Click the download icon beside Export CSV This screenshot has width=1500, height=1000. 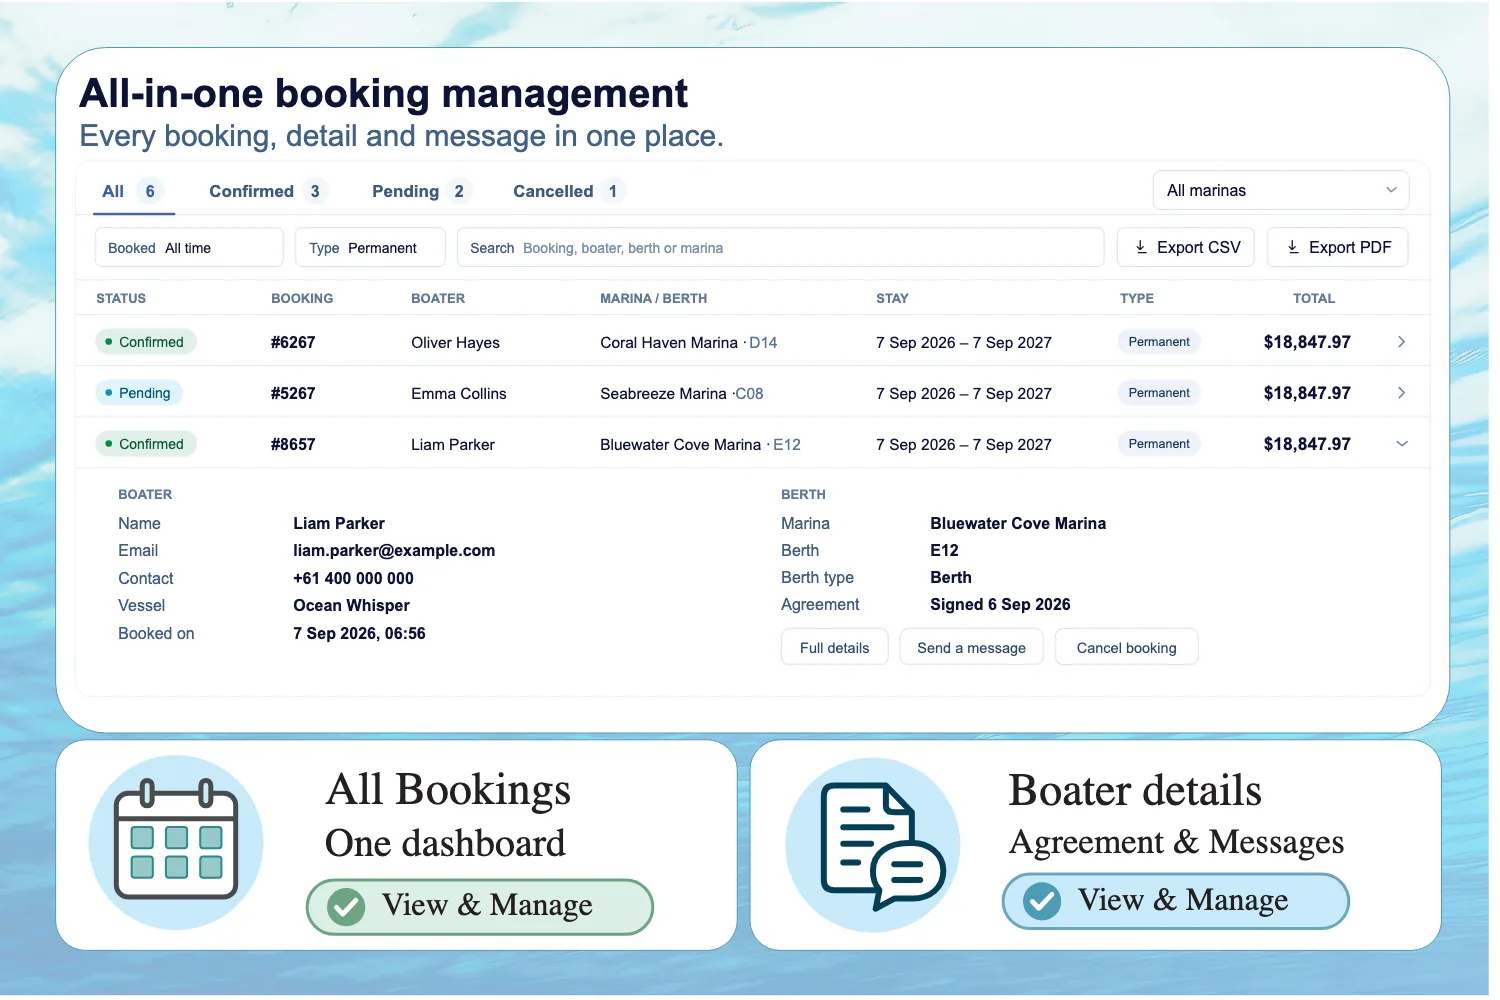click(x=1141, y=247)
